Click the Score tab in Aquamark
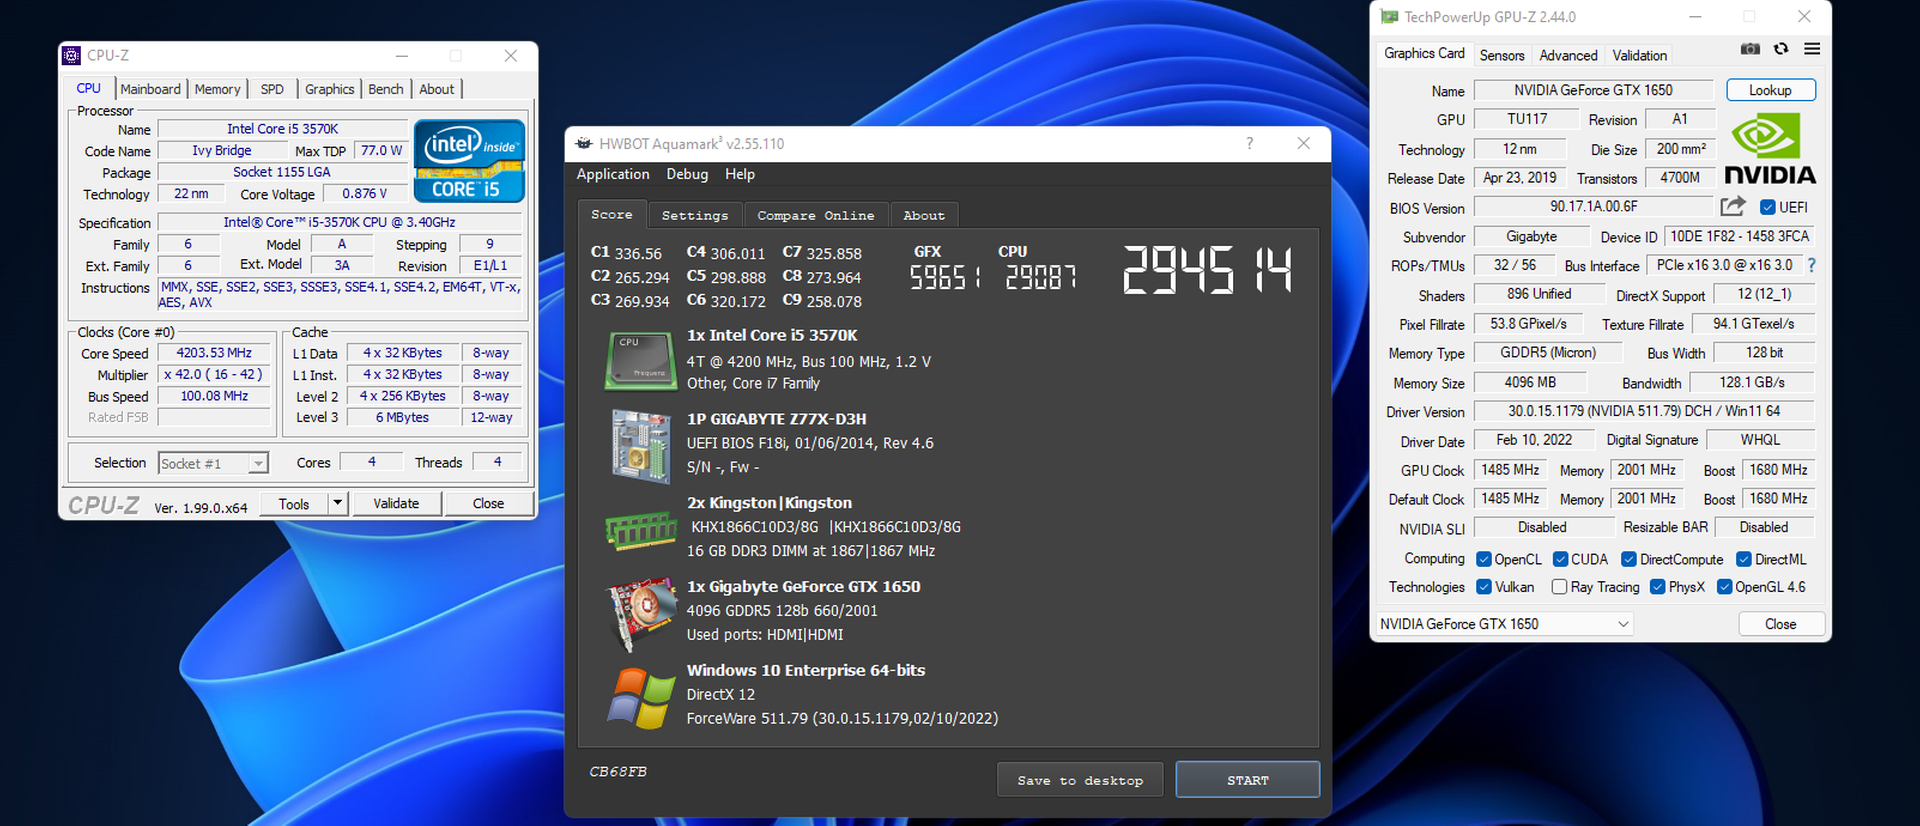This screenshot has height=826, width=1920. pyautogui.click(x=612, y=214)
